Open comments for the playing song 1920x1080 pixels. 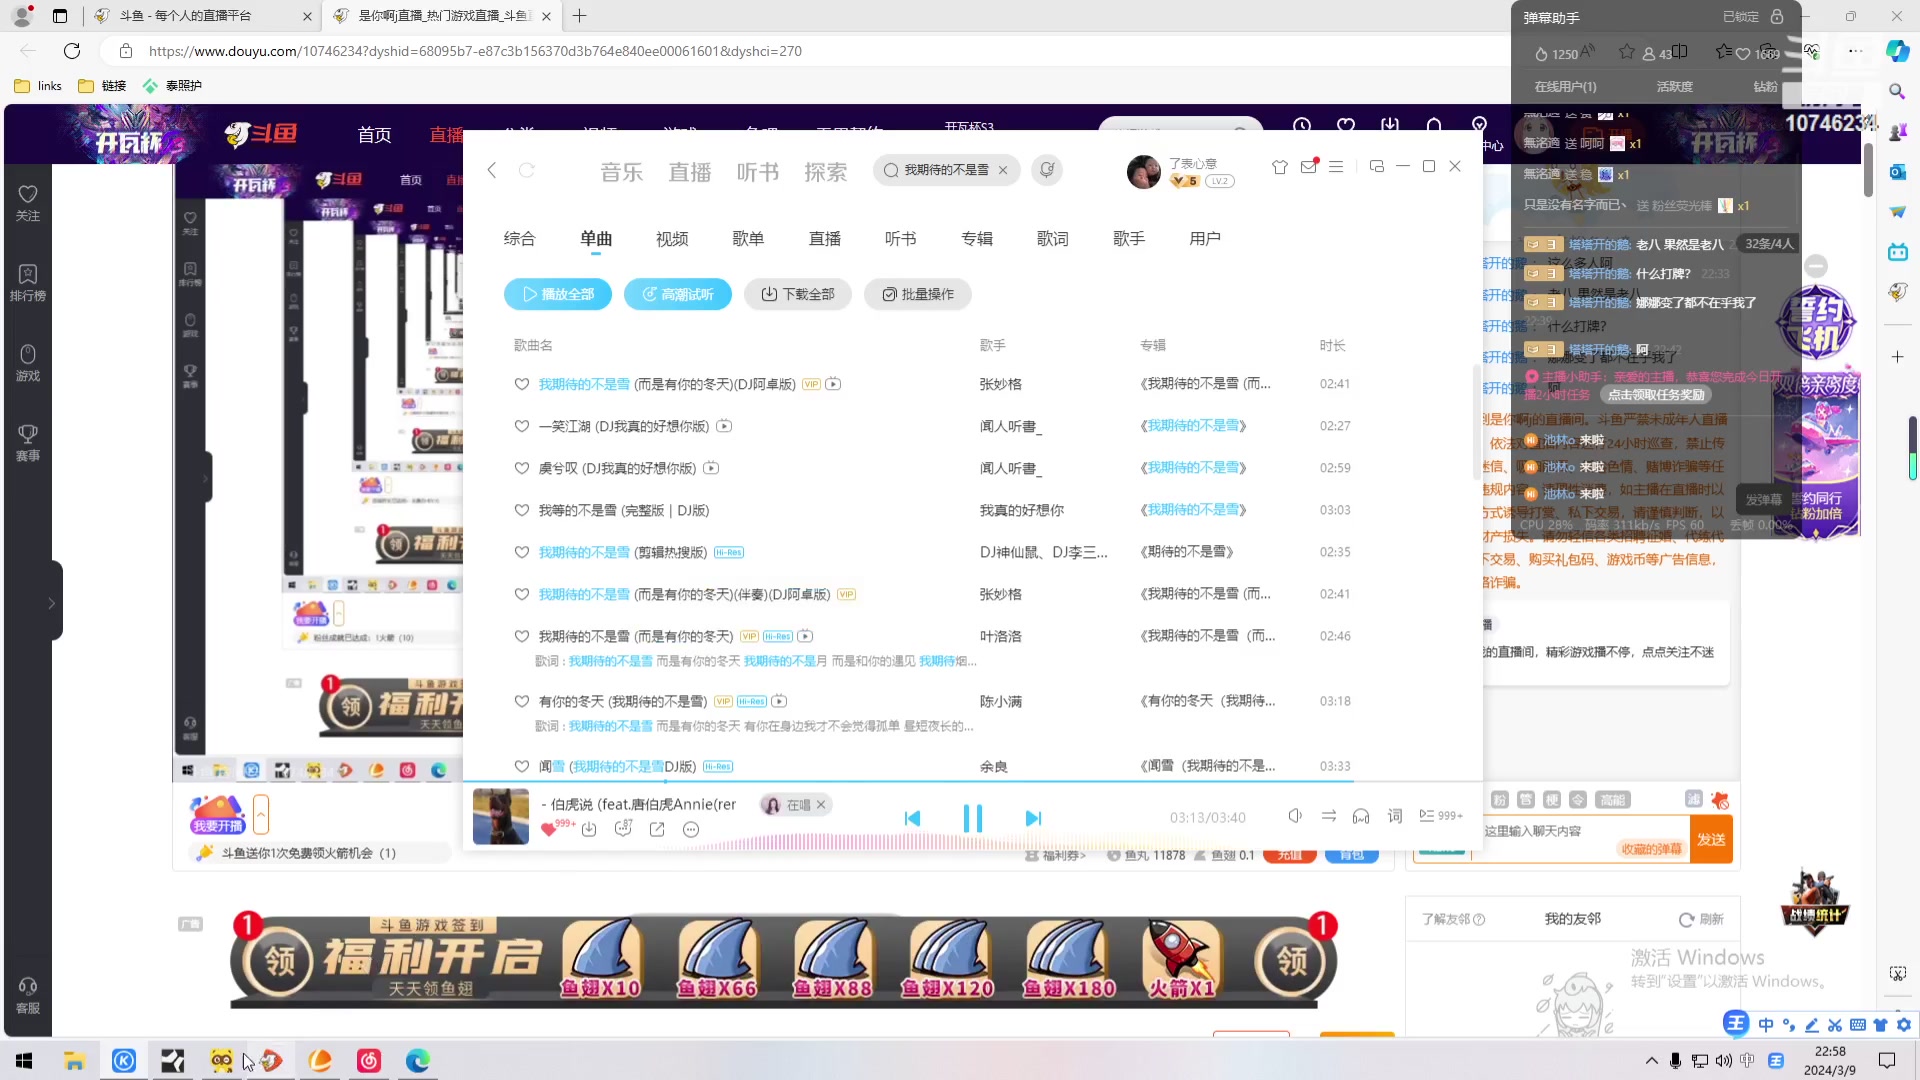point(623,829)
